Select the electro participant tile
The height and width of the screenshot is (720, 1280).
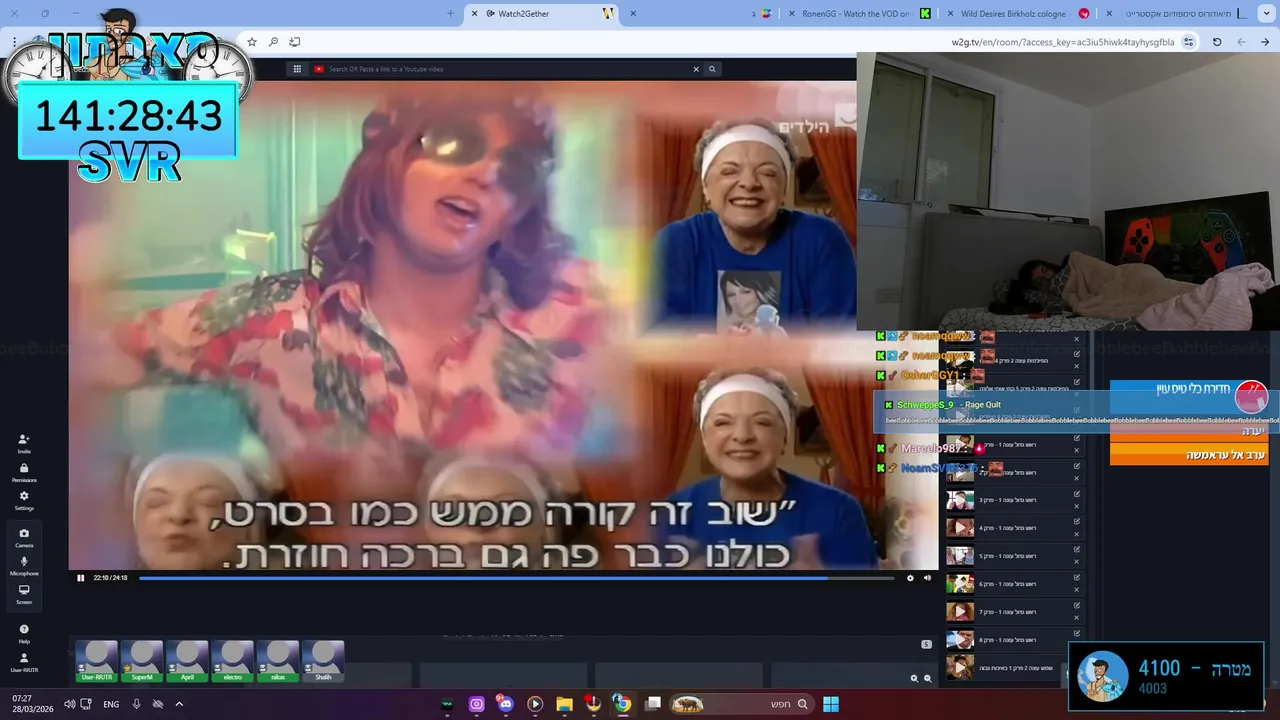click(x=232, y=661)
